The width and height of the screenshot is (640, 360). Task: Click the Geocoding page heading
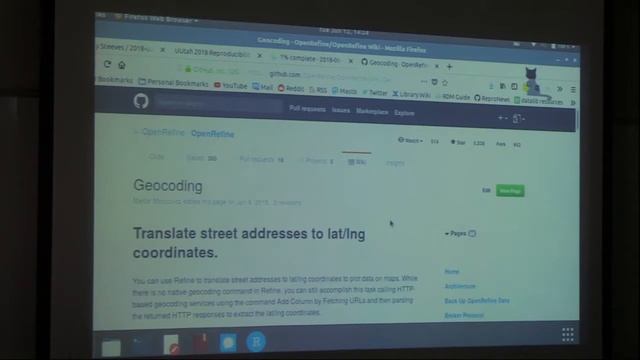tap(168, 186)
